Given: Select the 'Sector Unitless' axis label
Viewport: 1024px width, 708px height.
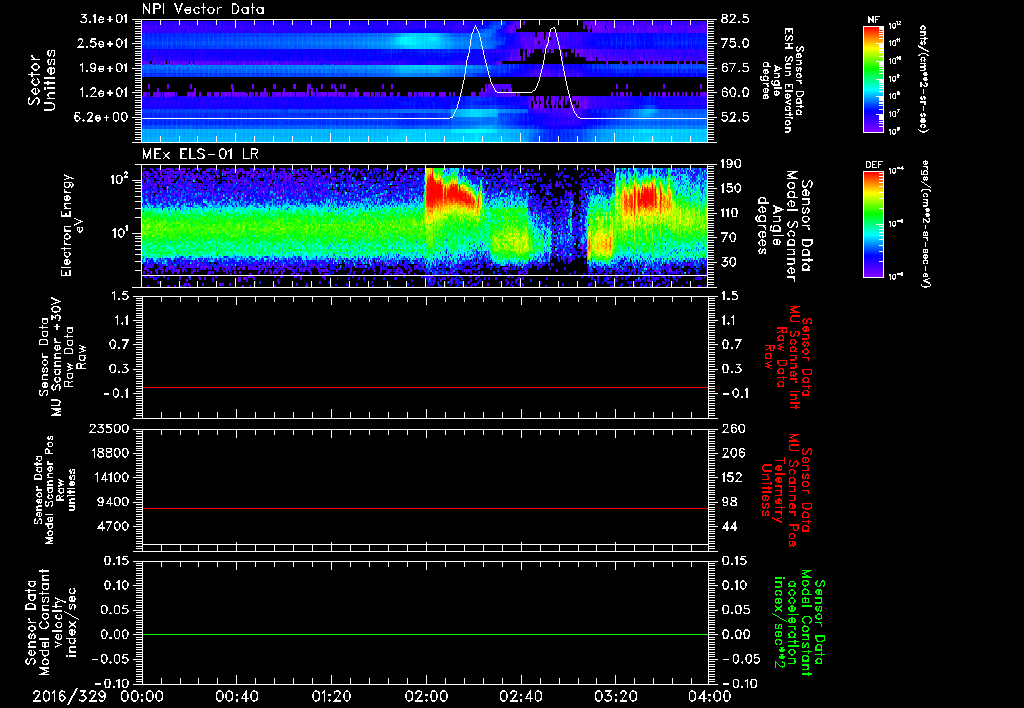Looking at the screenshot, I should pyautogui.click(x=42, y=80).
